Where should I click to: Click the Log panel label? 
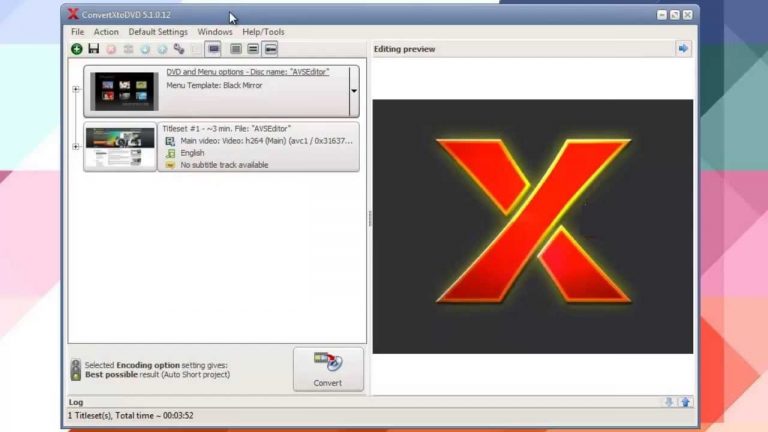tap(76, 402)
